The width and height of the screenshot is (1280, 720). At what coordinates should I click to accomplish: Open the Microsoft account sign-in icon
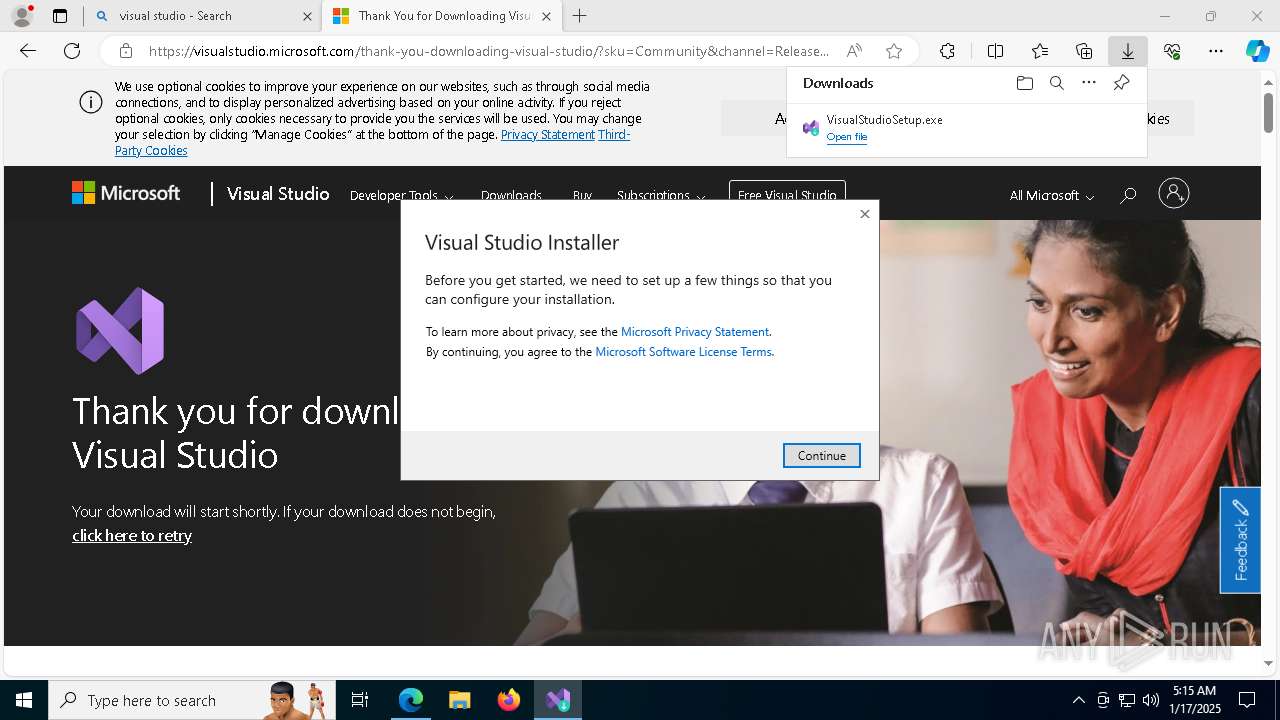(x=1174, y=193)
